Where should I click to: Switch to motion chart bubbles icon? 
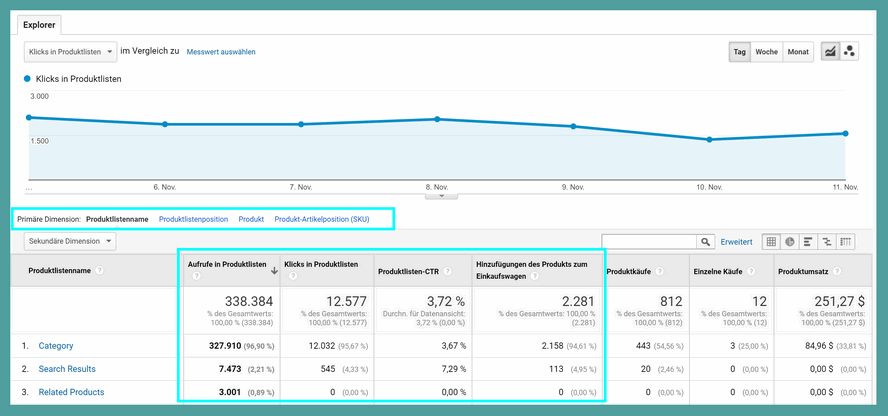coord(849,52)
